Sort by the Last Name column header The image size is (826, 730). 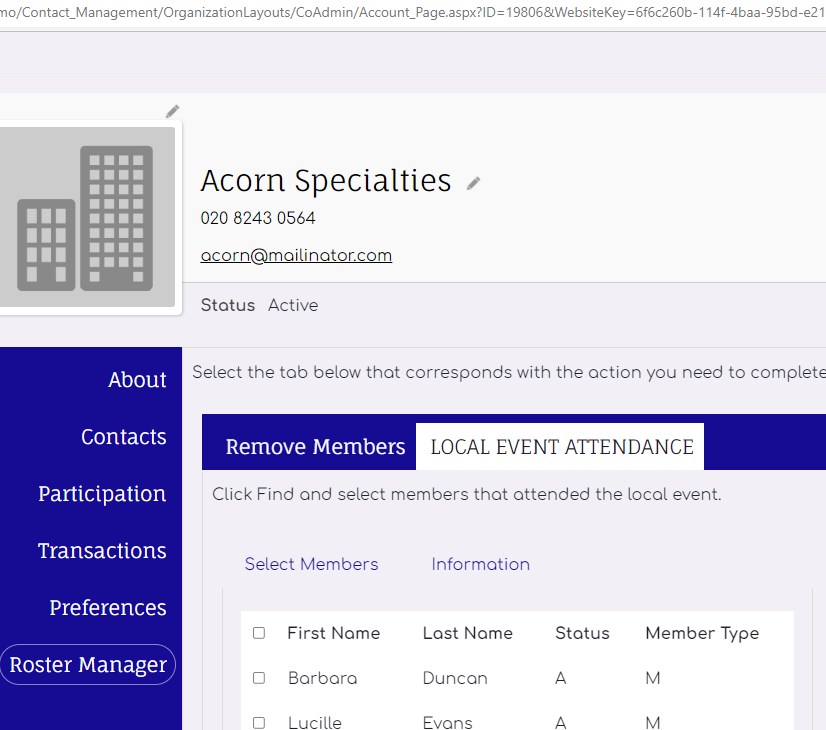click(x=467, y=633)
